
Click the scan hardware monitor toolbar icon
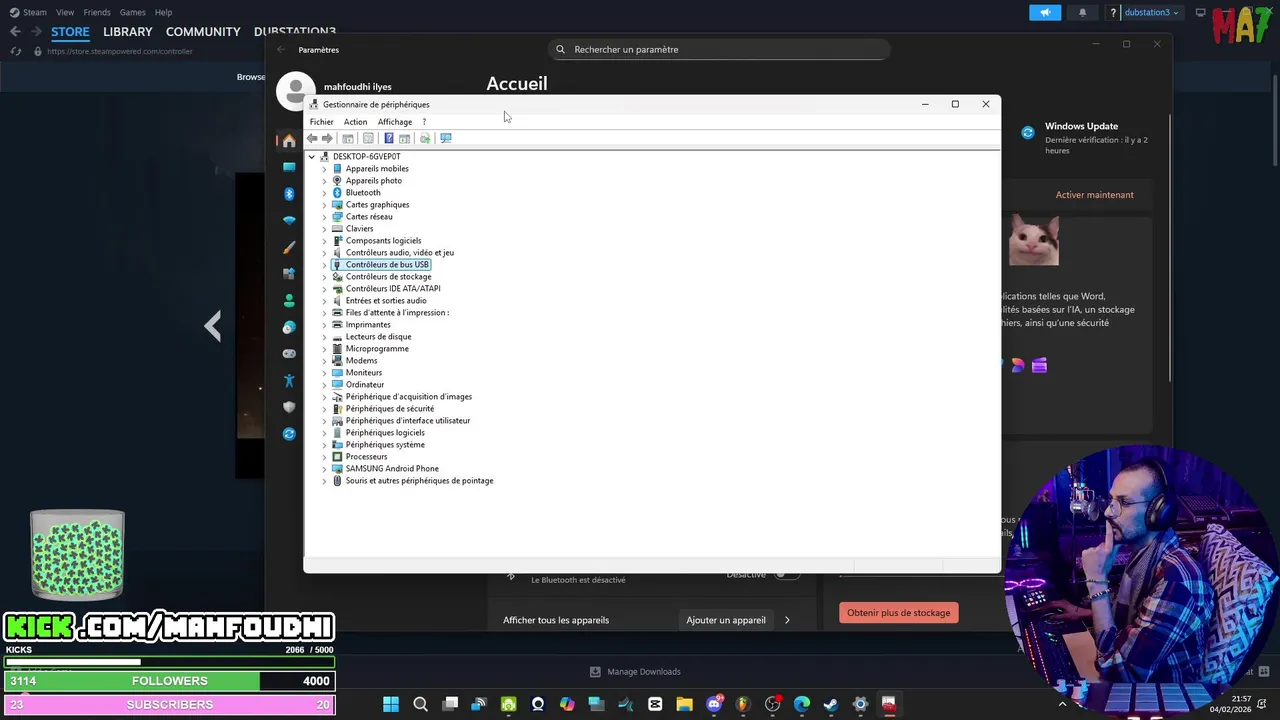coord(446,138)
